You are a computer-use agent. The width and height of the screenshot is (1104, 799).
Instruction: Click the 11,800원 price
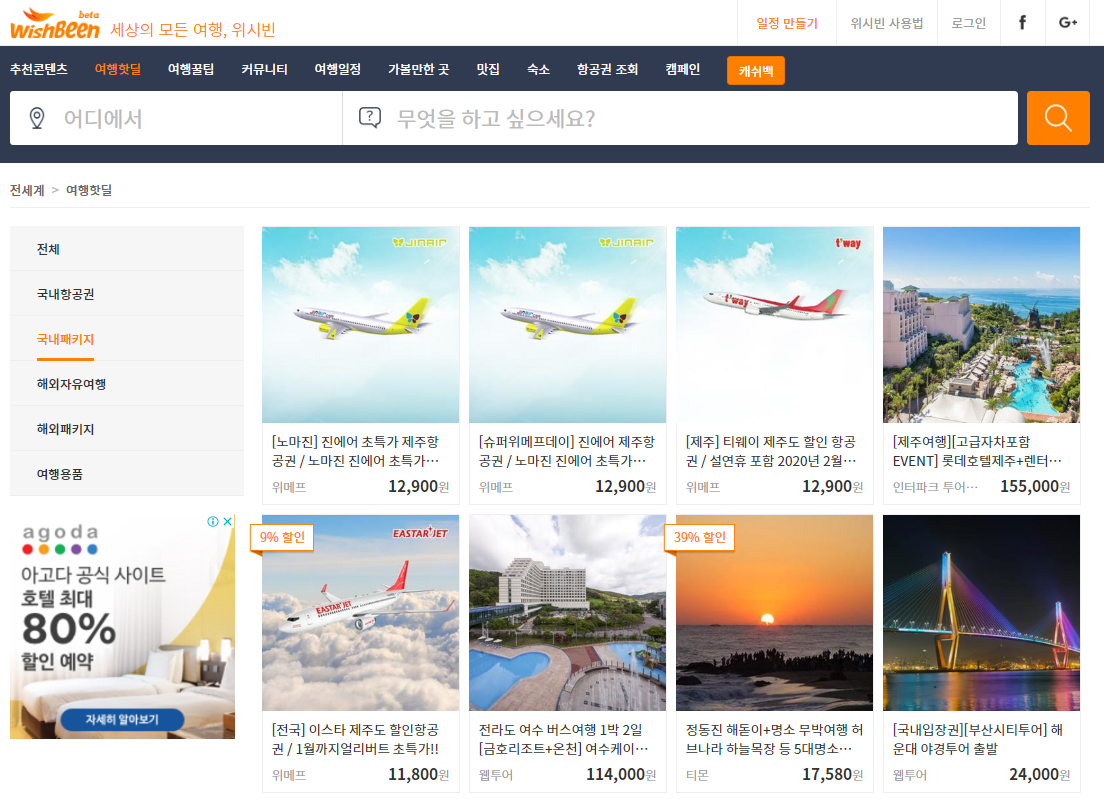point(418,774)
